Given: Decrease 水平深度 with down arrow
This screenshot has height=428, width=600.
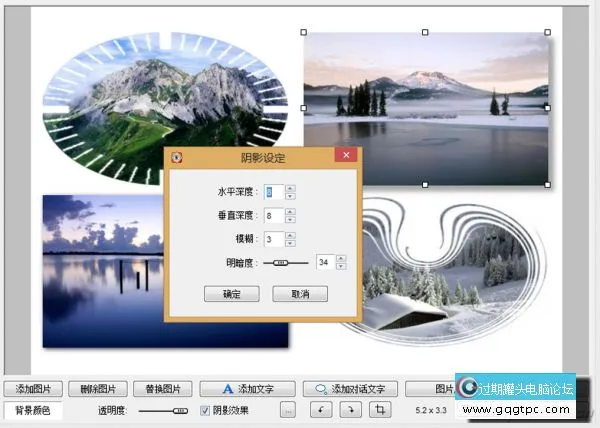Looking at the screenshot, I should (x=290, y=196).
